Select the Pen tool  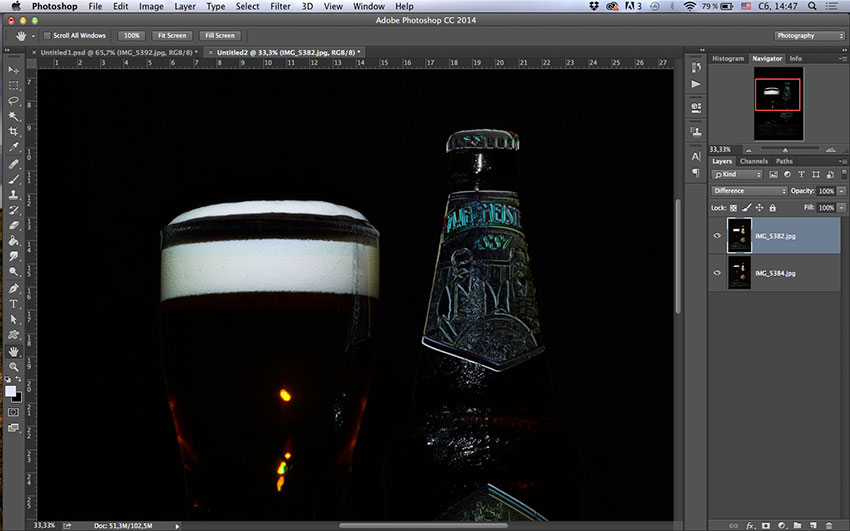(14, 288)
